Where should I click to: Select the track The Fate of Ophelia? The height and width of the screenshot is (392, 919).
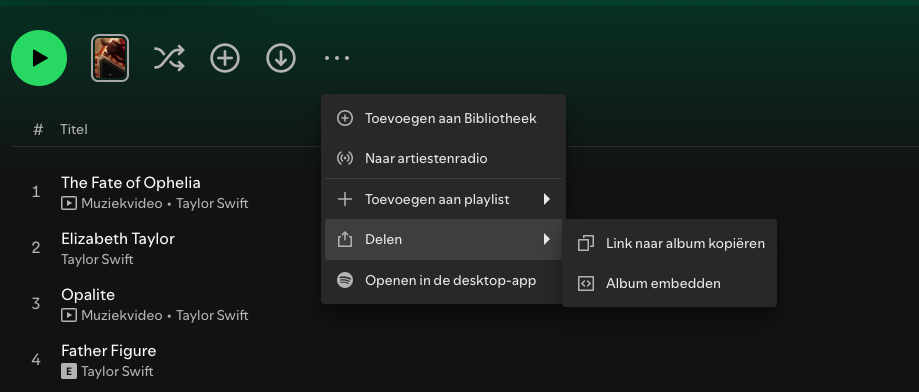click(x=131, y=183)
